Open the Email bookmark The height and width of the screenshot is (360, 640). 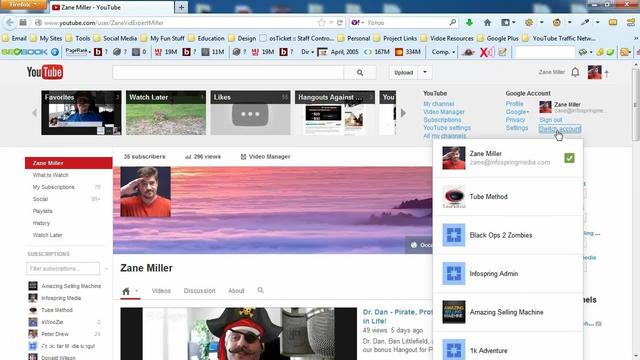click(x=15, y=38)
